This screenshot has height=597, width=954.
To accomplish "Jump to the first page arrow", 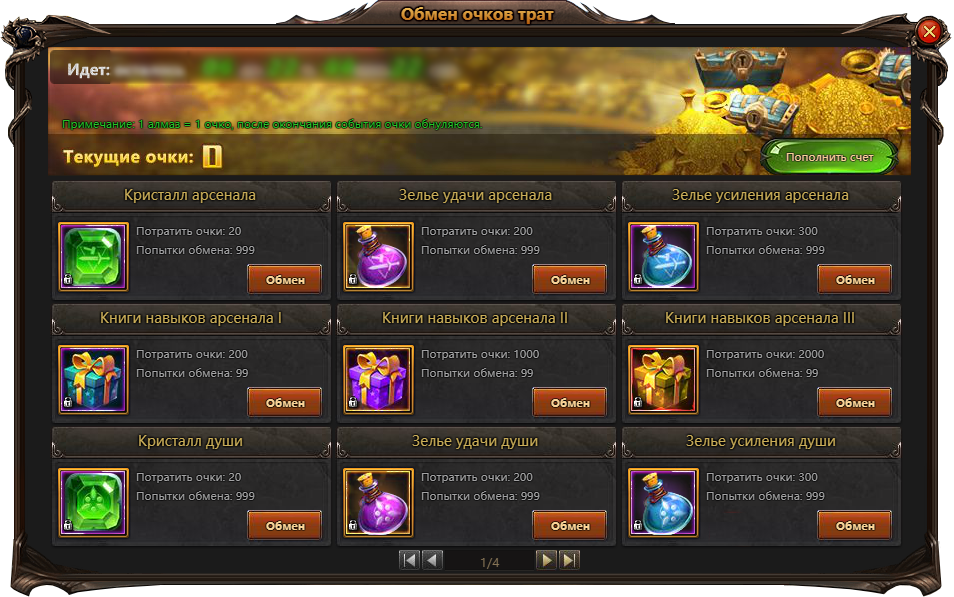I will coord(409,560).
